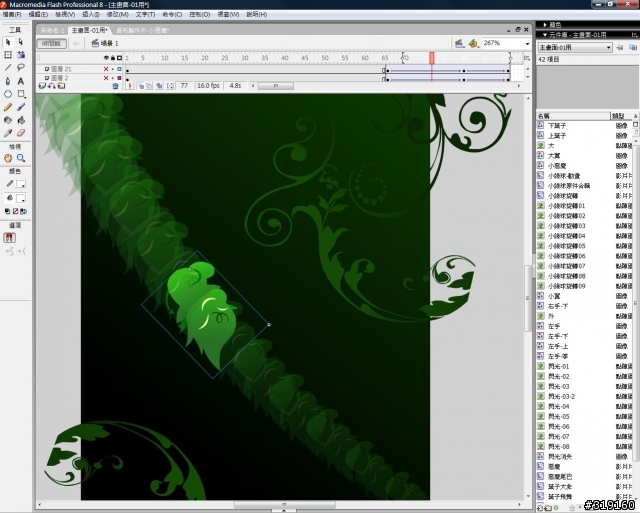640x513 pixels.
Task: Open the 說明(H) menu
Action: tap(257, 14)
